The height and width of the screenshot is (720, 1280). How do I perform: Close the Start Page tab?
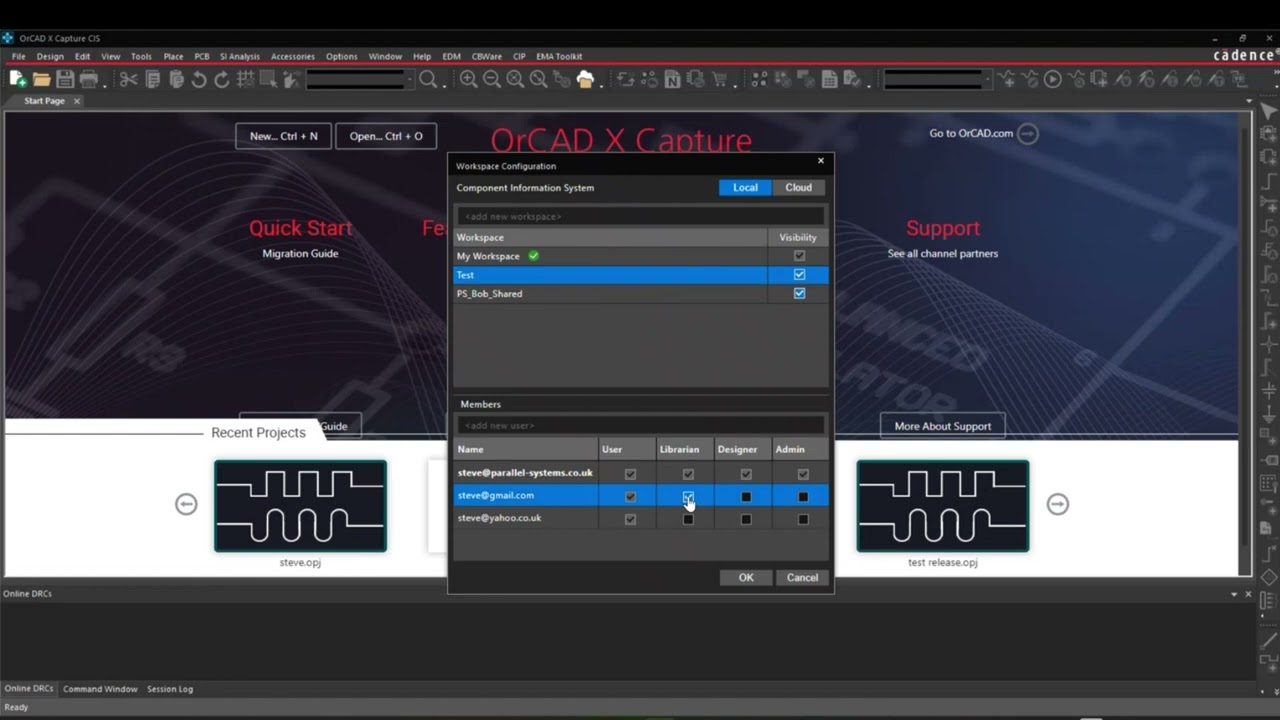(x=76, y=101)
